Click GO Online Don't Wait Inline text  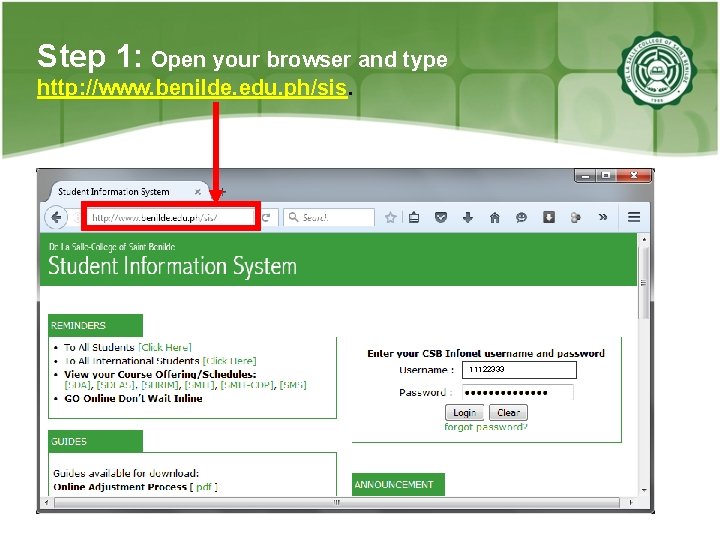point(133,399)
